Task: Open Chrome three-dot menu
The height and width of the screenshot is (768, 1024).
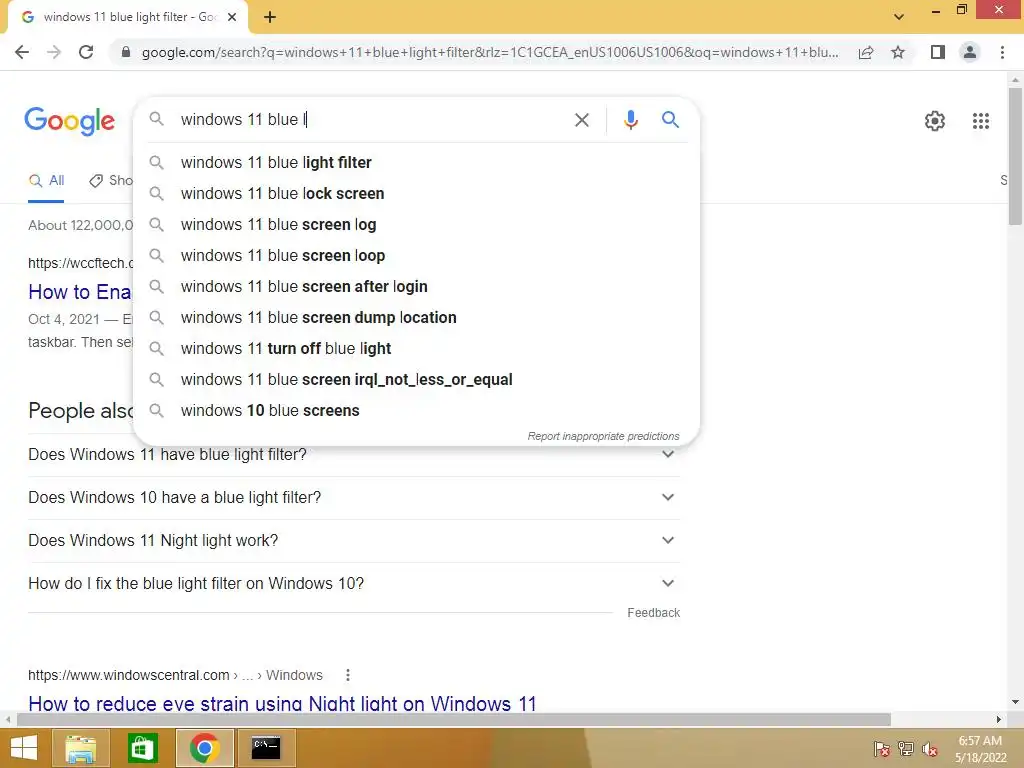Action: pos(1002,52)
